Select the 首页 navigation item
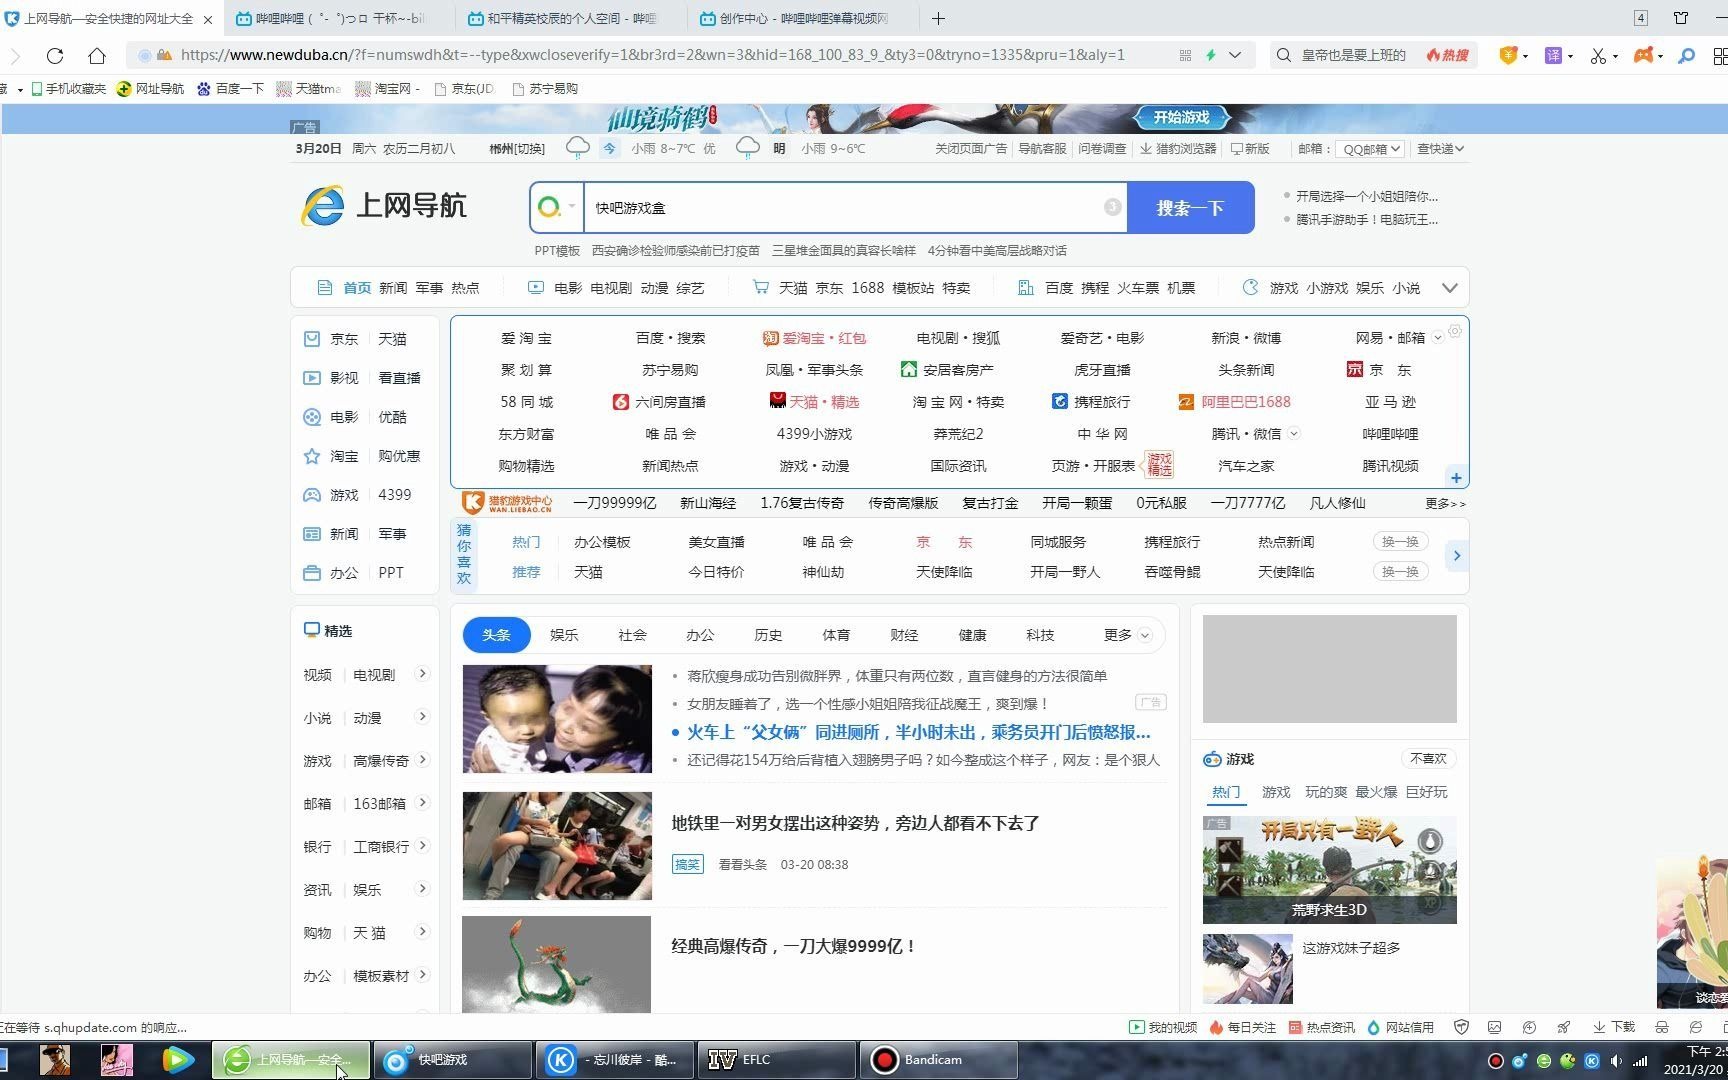 point(357,288)
